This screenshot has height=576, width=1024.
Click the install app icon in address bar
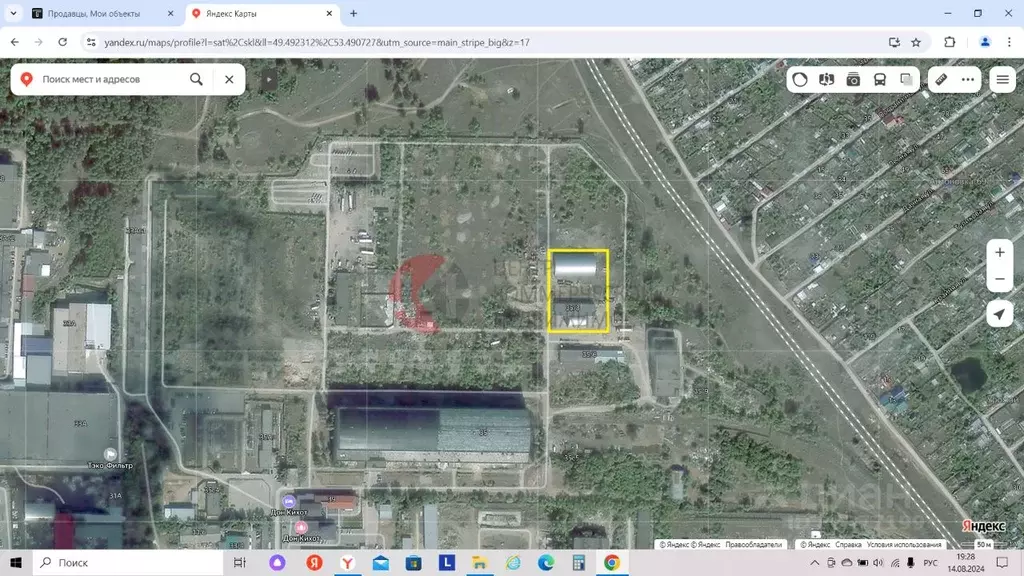(894, 42)
